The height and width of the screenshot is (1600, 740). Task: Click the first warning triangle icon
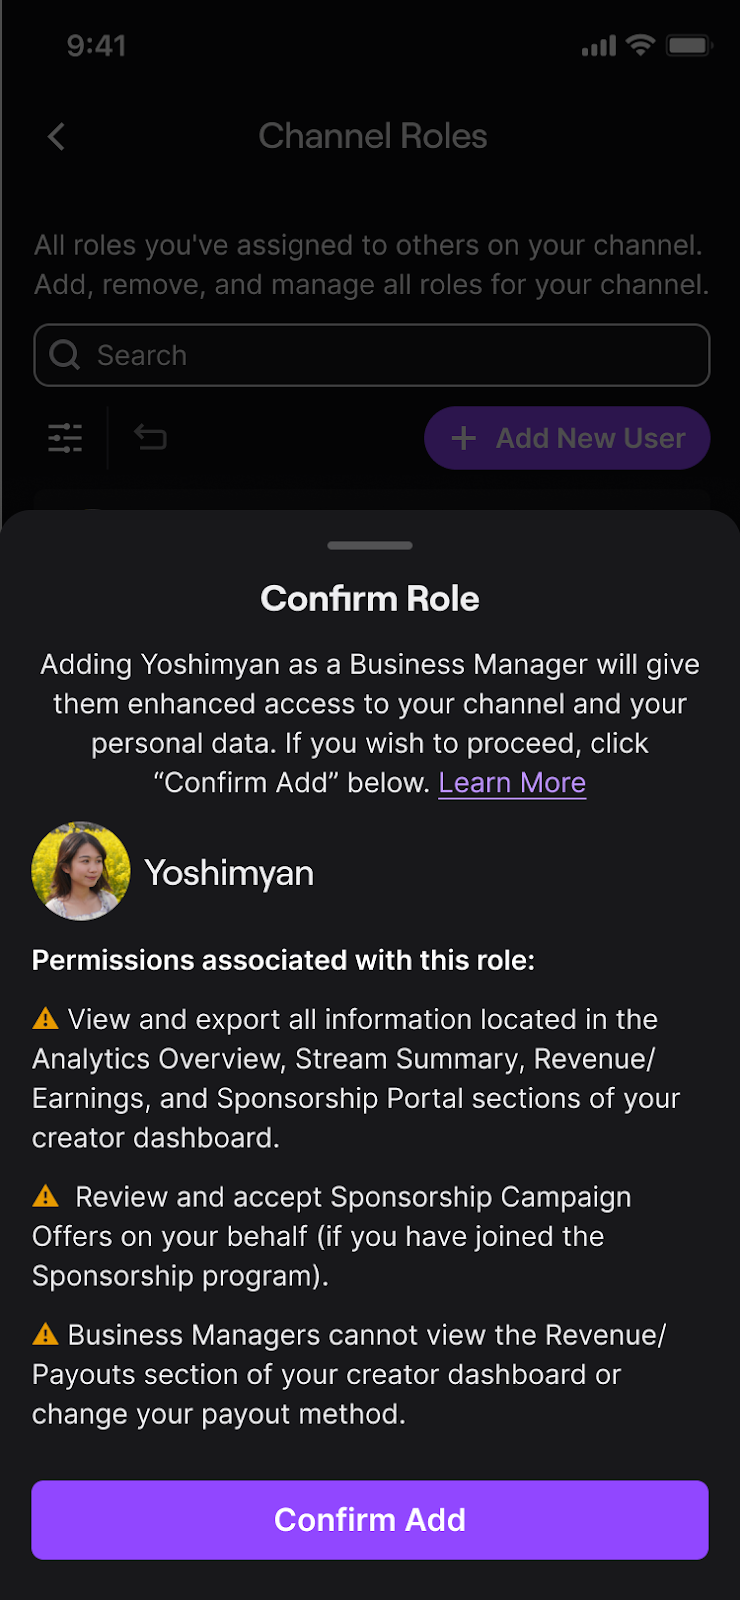pos(46,1019)
